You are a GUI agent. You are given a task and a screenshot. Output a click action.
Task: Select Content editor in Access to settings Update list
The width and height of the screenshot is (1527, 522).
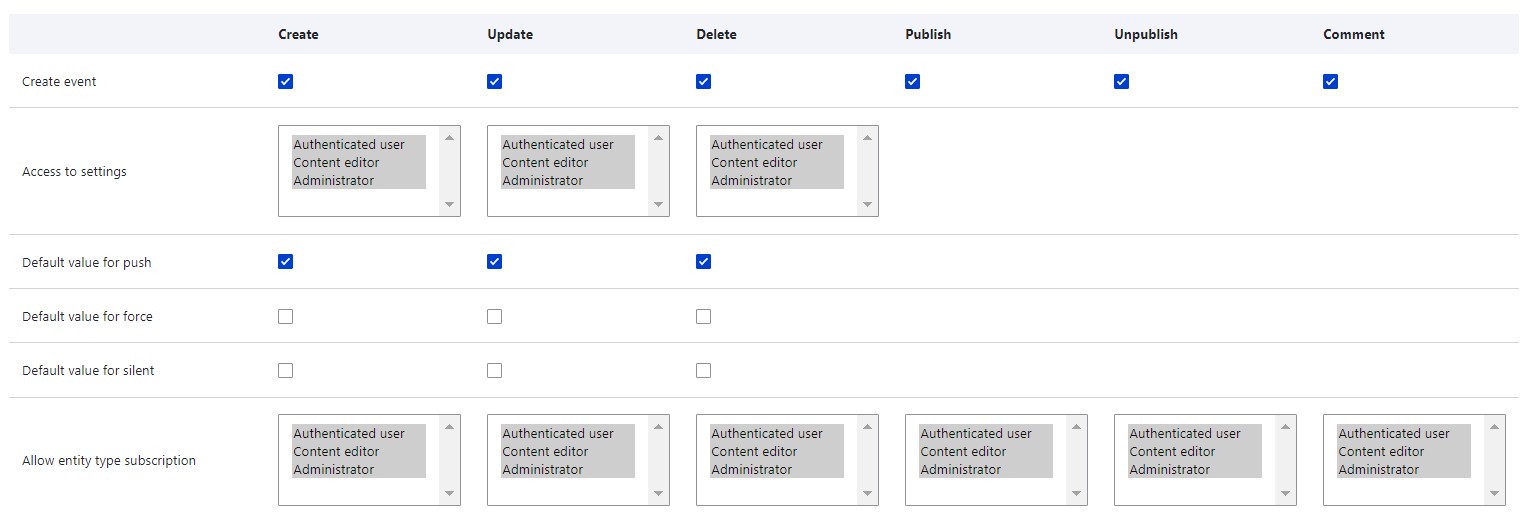[546, 163]
